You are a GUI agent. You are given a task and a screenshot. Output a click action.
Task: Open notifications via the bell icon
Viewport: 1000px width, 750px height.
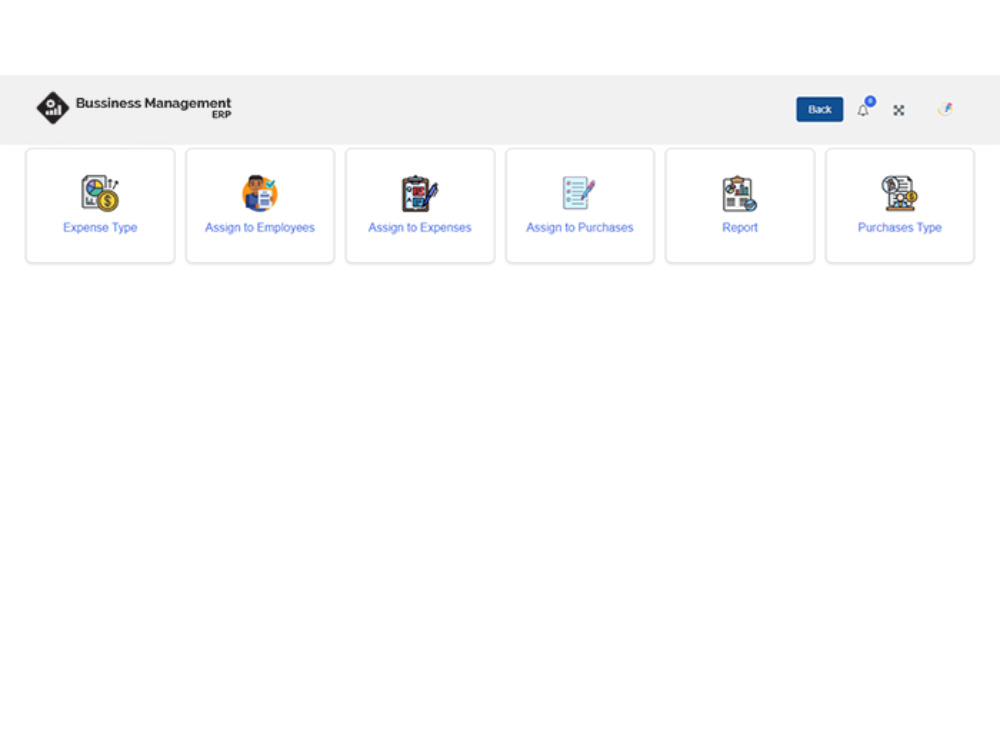click(863, 110)
